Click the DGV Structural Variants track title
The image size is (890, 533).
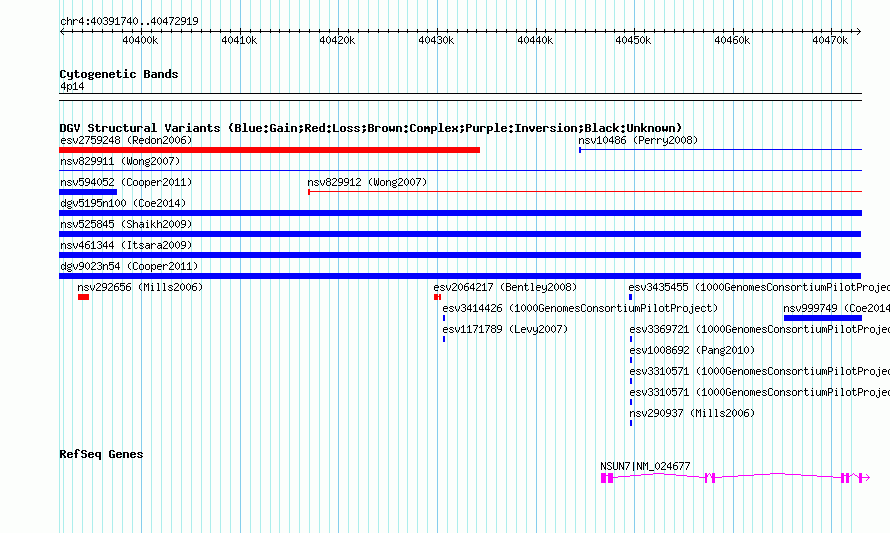coord(371,128)
